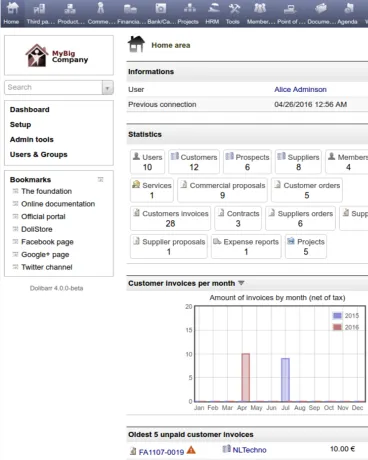The width and height of the screenshot is (368, 460).
Task: Open DoliStore bookmark
Action: point(37,229)
